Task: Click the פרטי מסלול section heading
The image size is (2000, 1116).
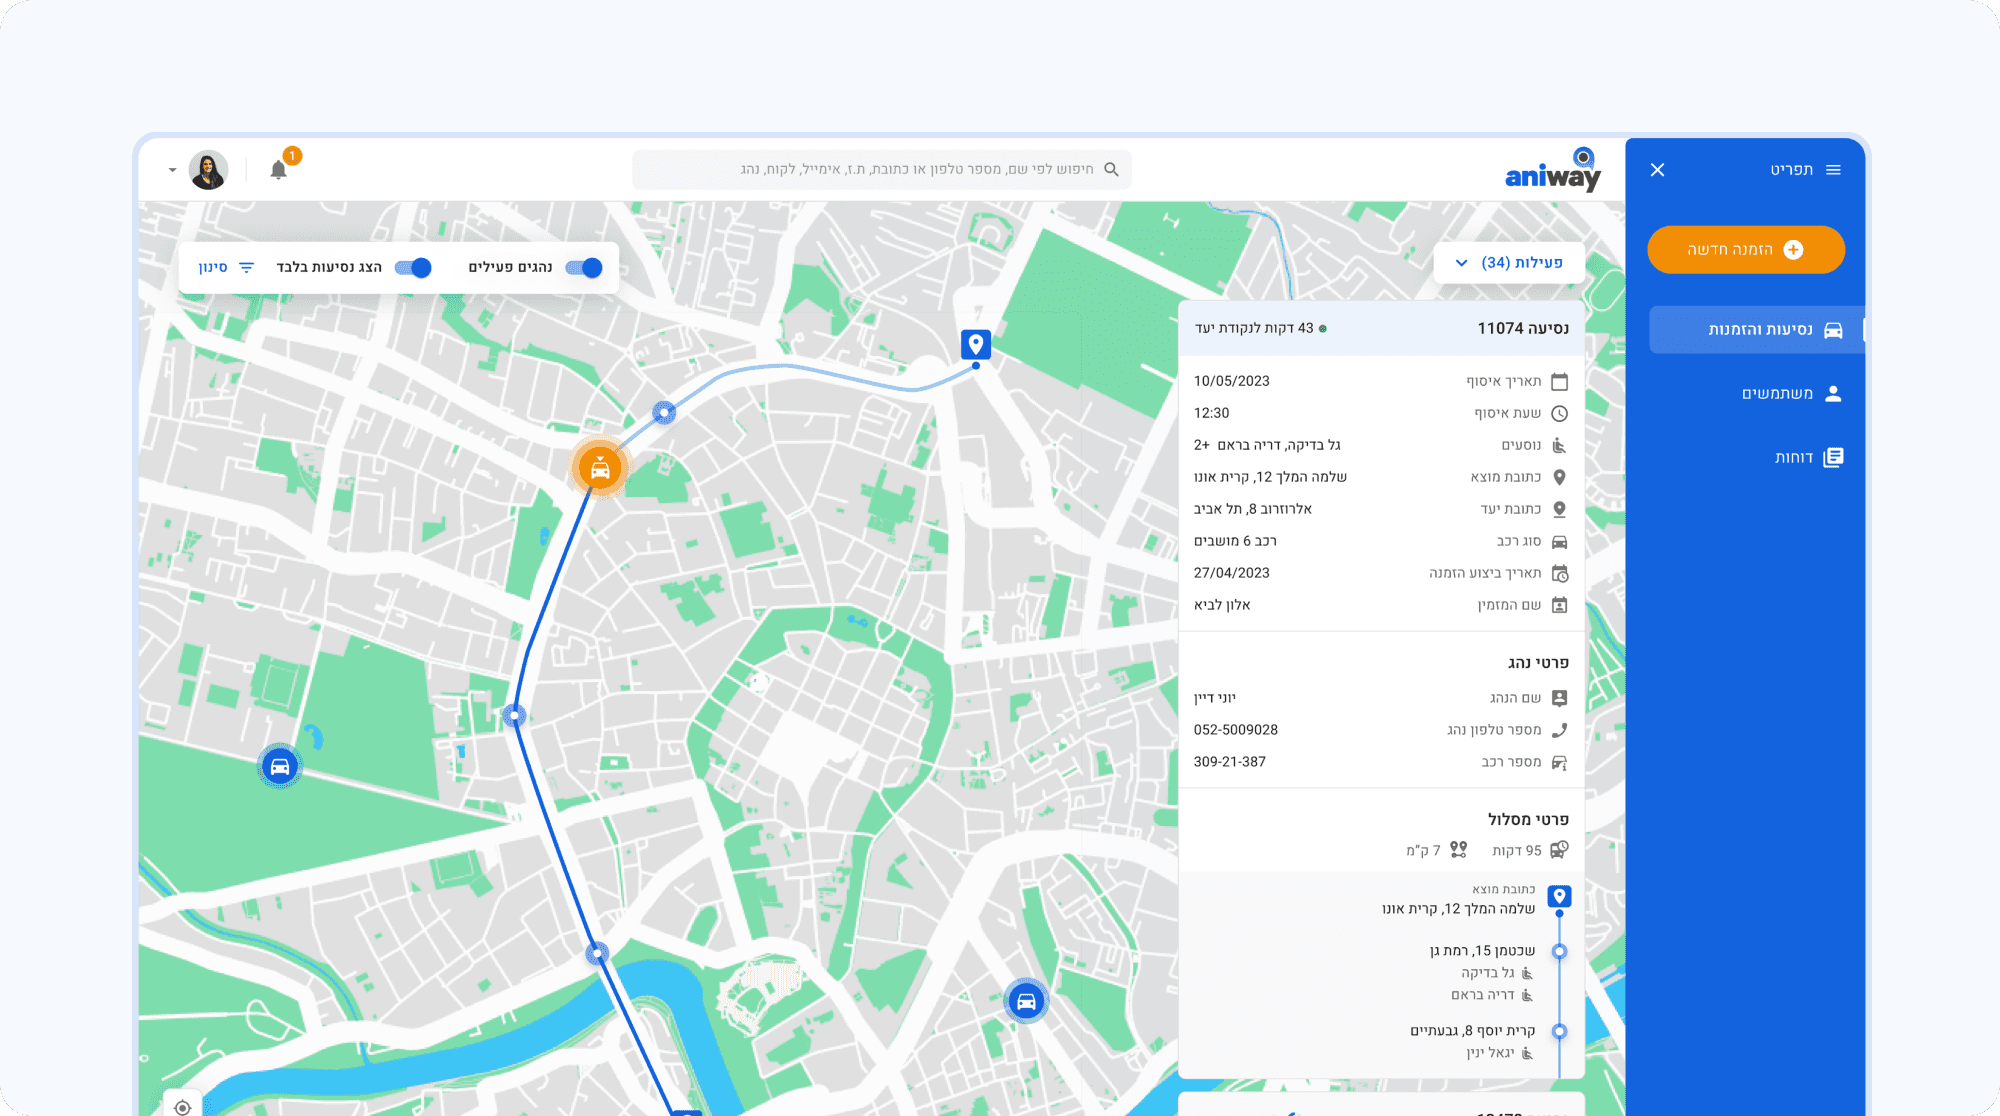Action: click(1528, 819)
